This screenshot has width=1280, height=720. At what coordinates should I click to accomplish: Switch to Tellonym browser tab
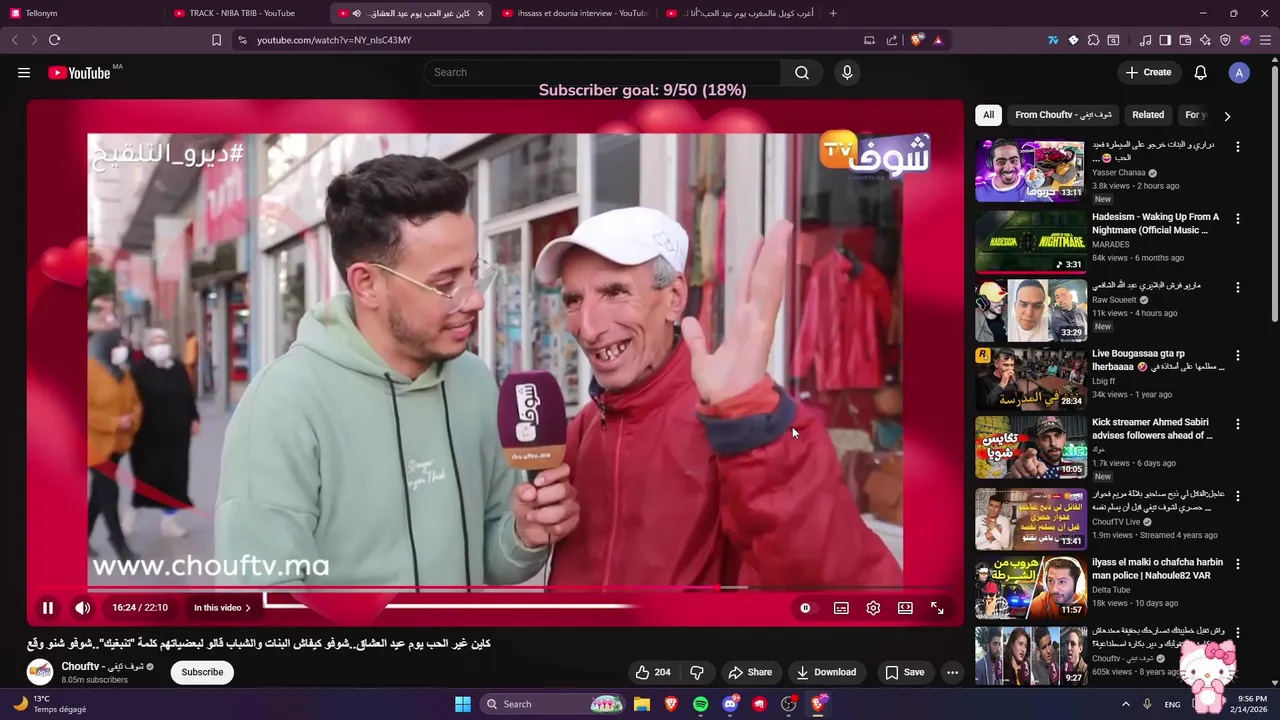[x=82, y=13]
